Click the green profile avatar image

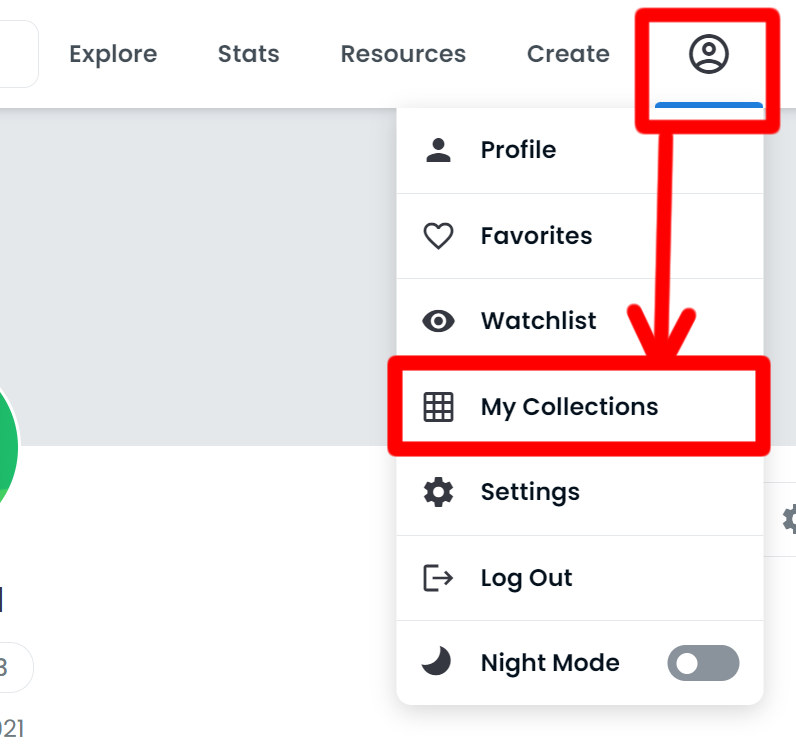tap(7, 447)
